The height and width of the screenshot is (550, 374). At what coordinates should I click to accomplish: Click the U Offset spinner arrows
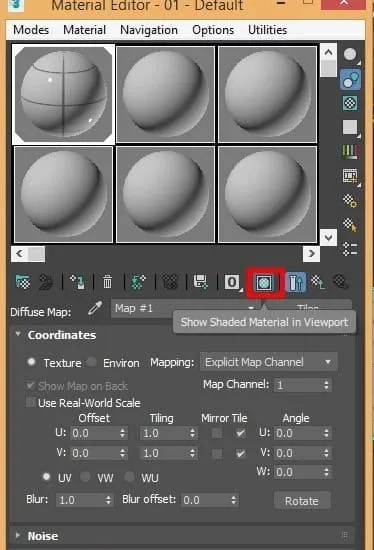tap(122, 433)
